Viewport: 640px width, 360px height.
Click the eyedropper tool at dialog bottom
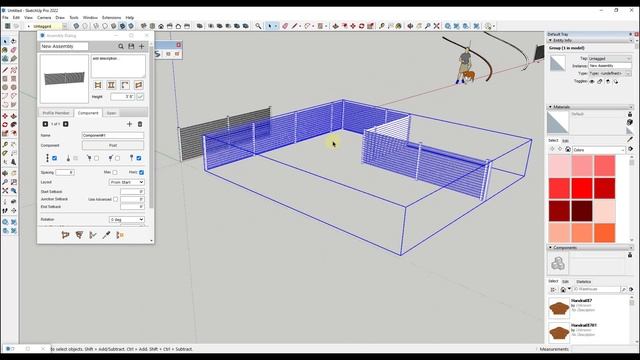(x=106, y=235)
